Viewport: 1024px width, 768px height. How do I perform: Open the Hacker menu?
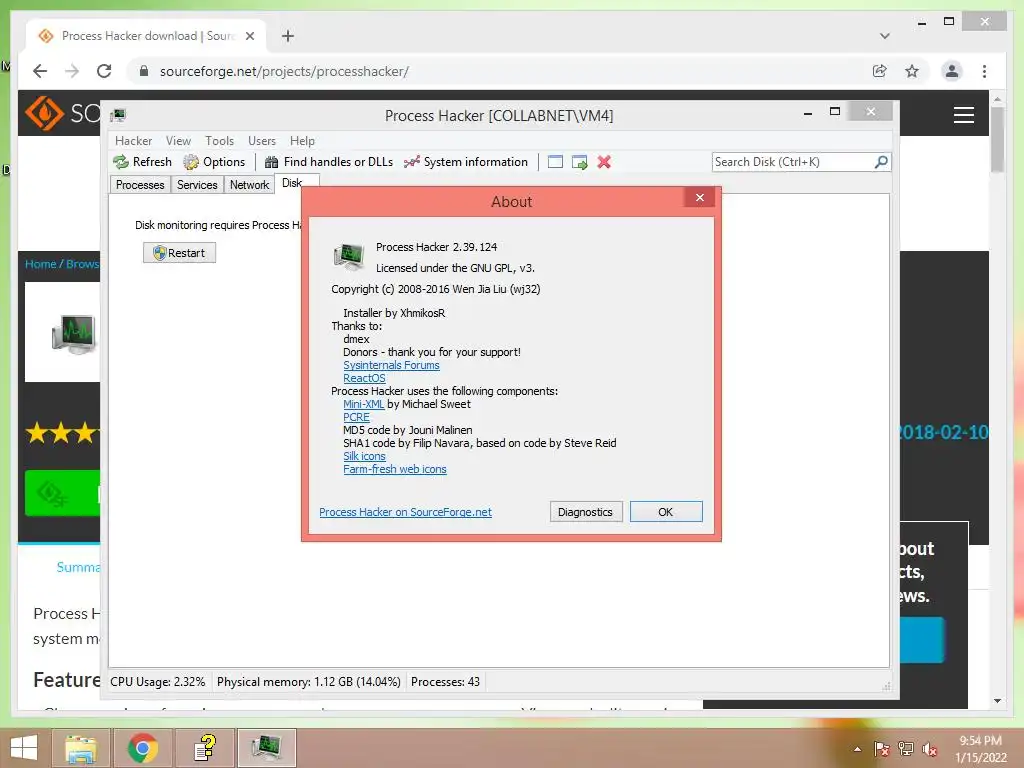pos(133,141)
